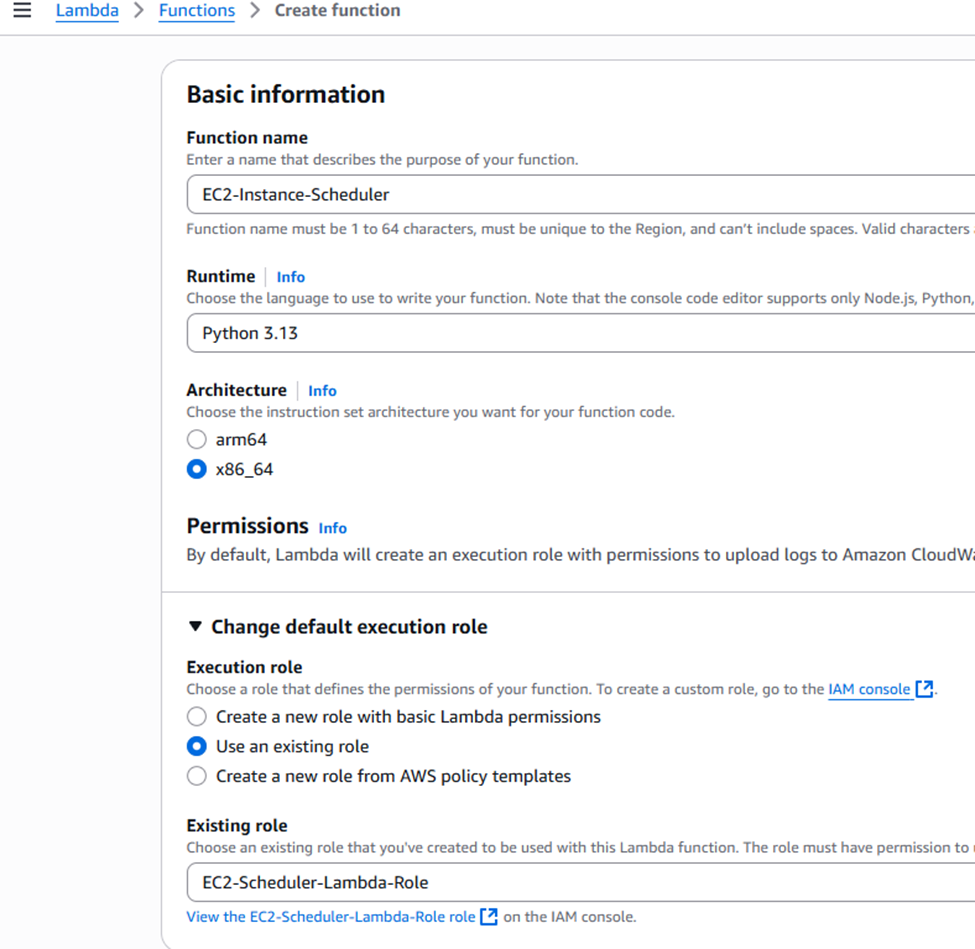Viewport: 975px width, 949px height.
Task: Choose Create a new role with basic Lambda permissions
Action: coord(196,716)
